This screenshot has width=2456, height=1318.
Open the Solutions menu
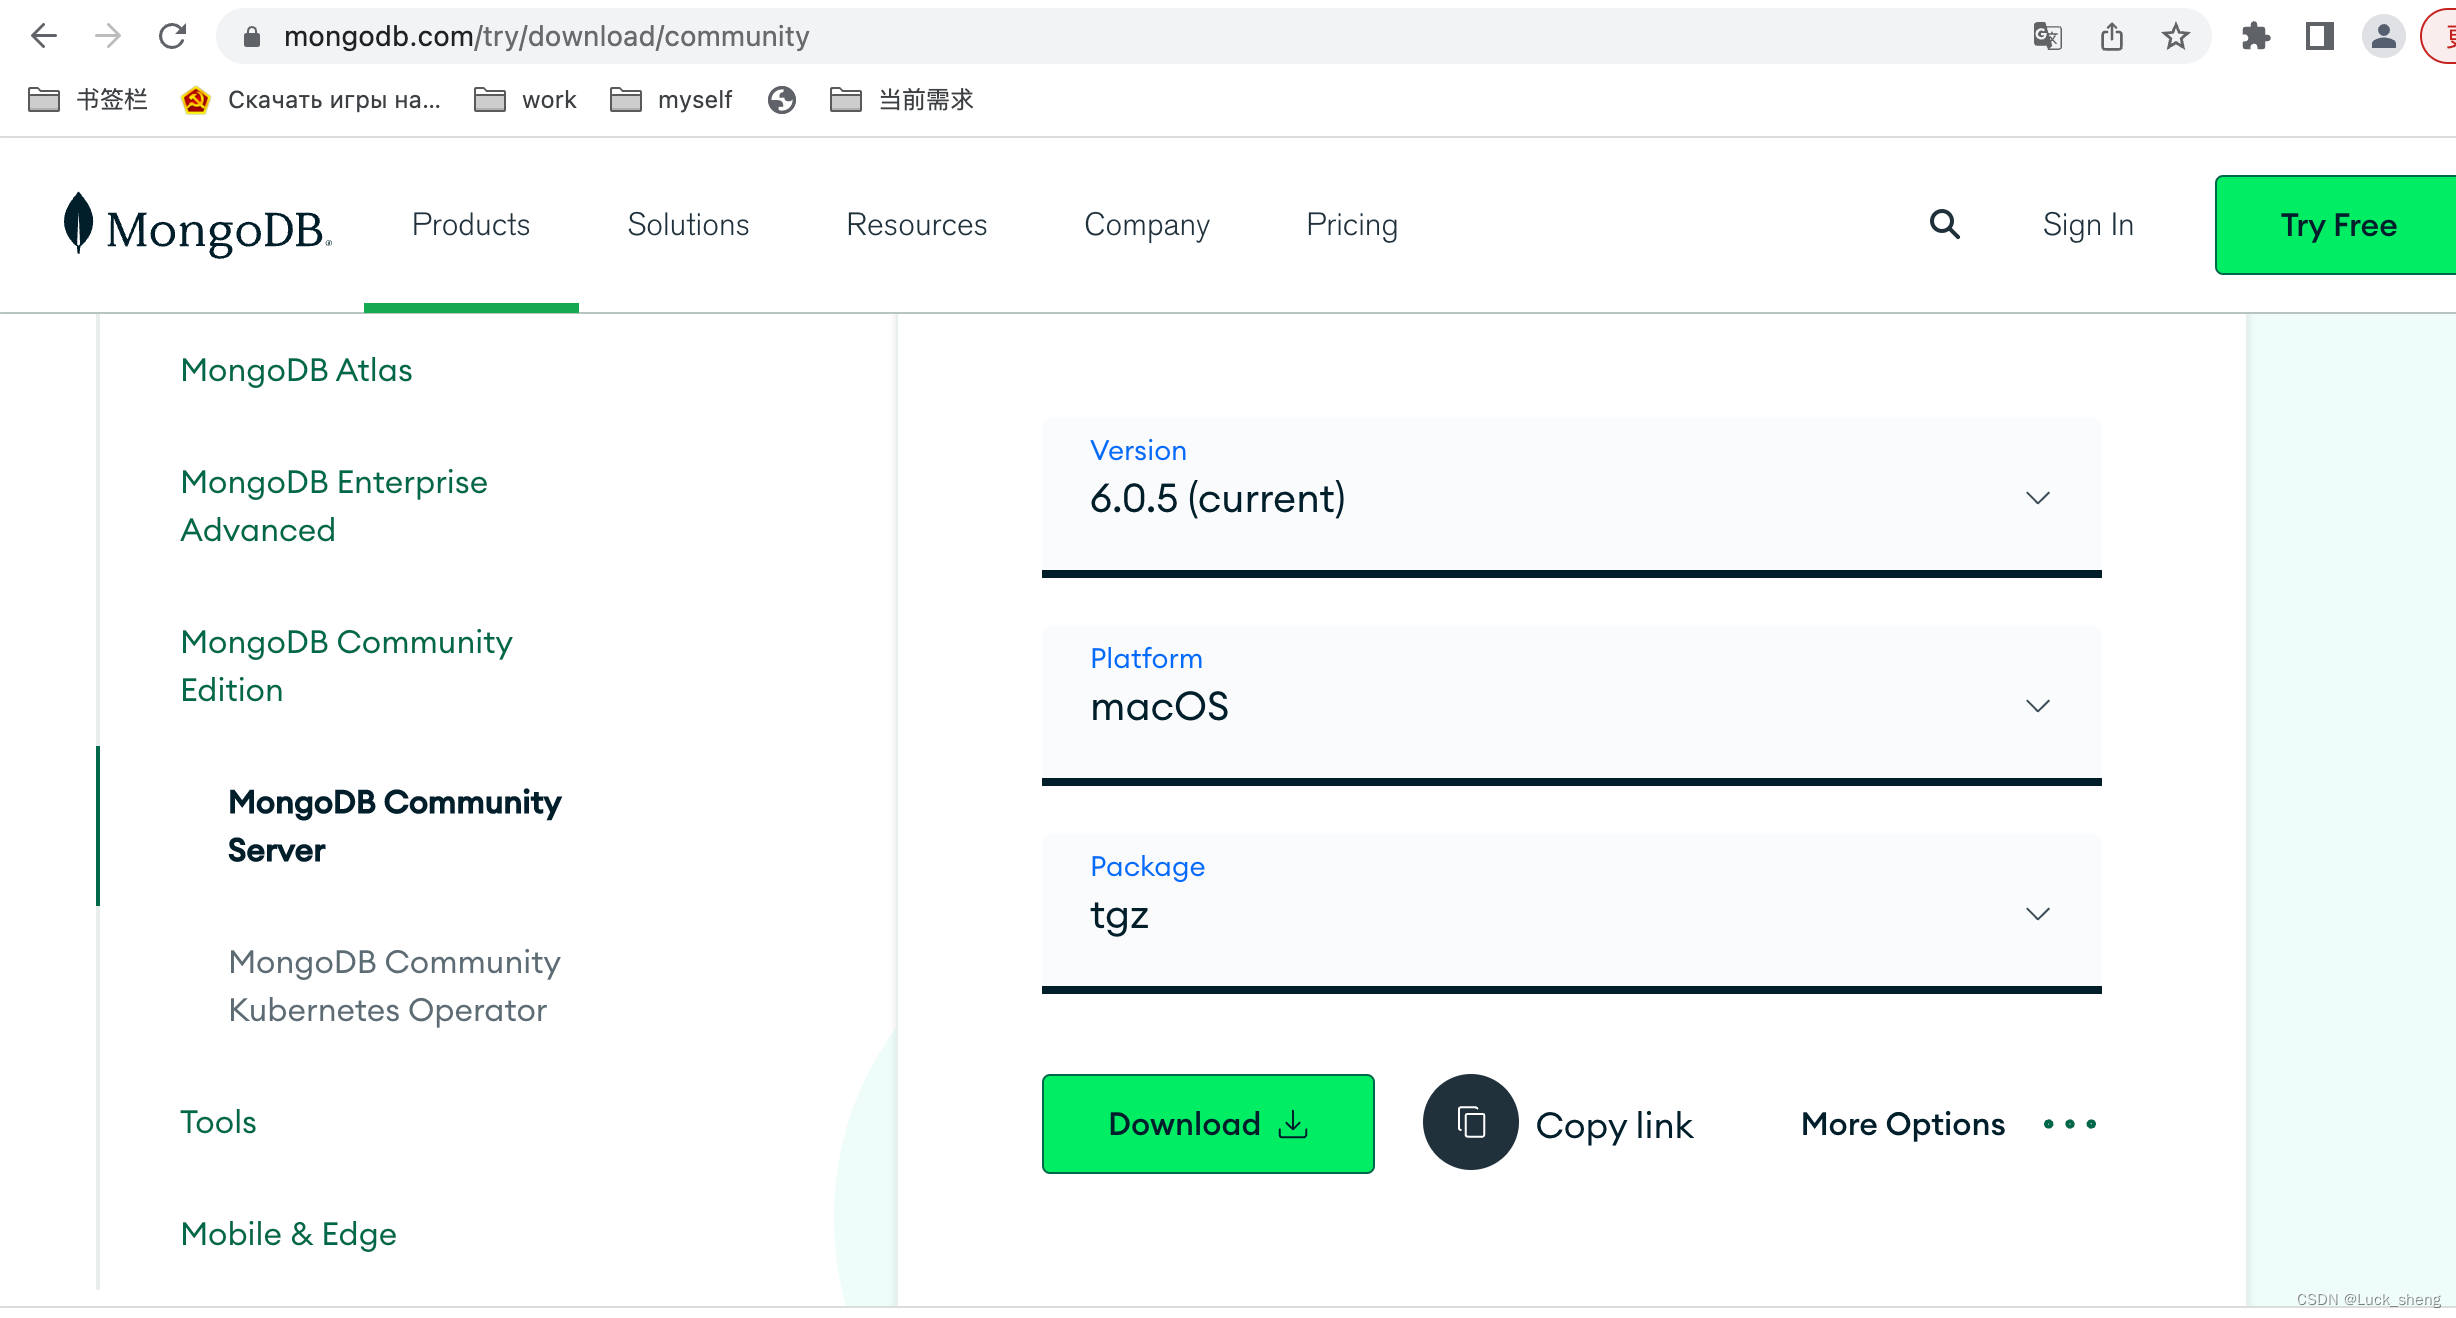click(x=689, y=224)
